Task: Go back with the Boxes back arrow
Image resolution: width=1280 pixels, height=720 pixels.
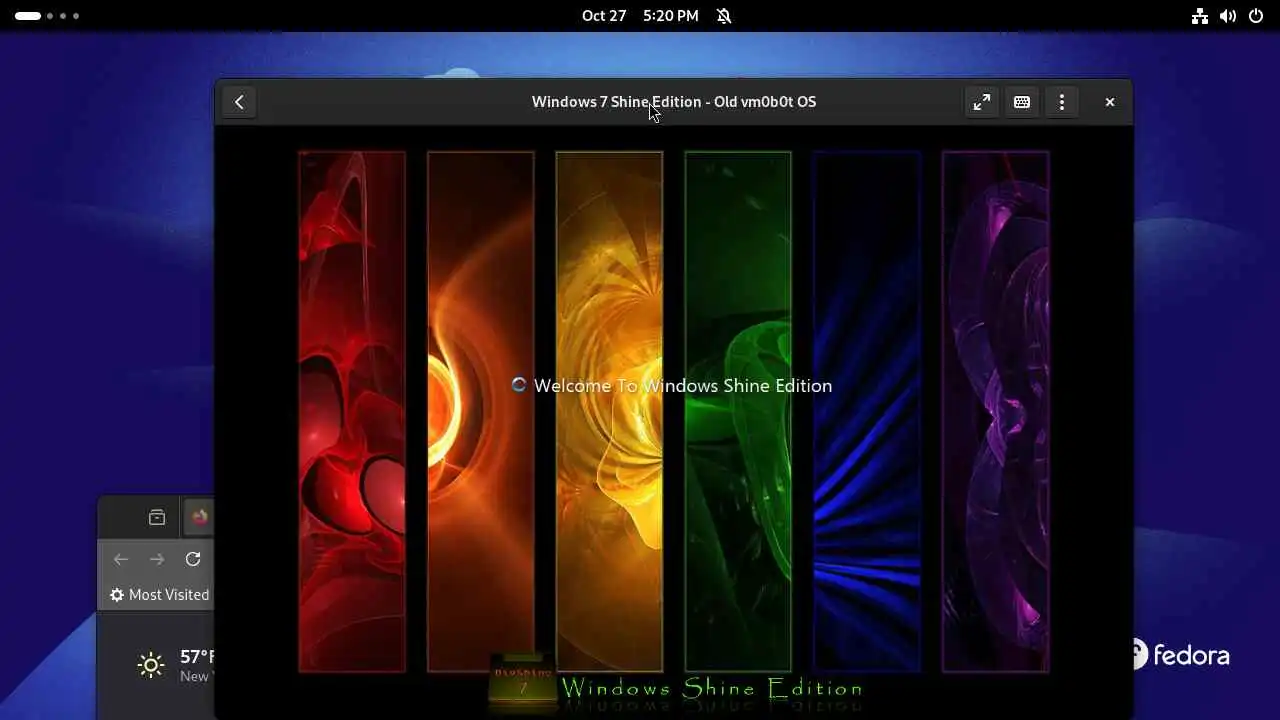Action: pyautogui.click(x=239, y=102)
